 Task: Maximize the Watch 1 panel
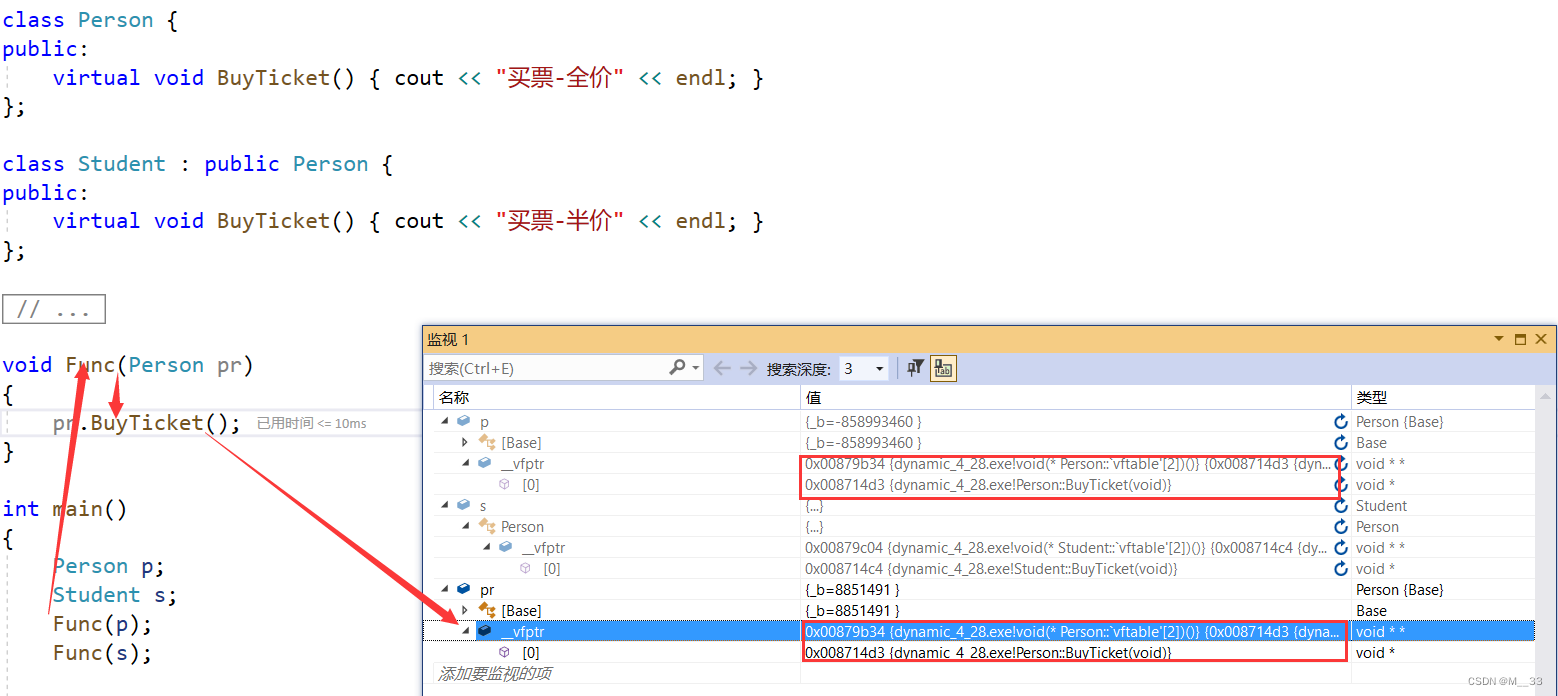point(1520,340)
